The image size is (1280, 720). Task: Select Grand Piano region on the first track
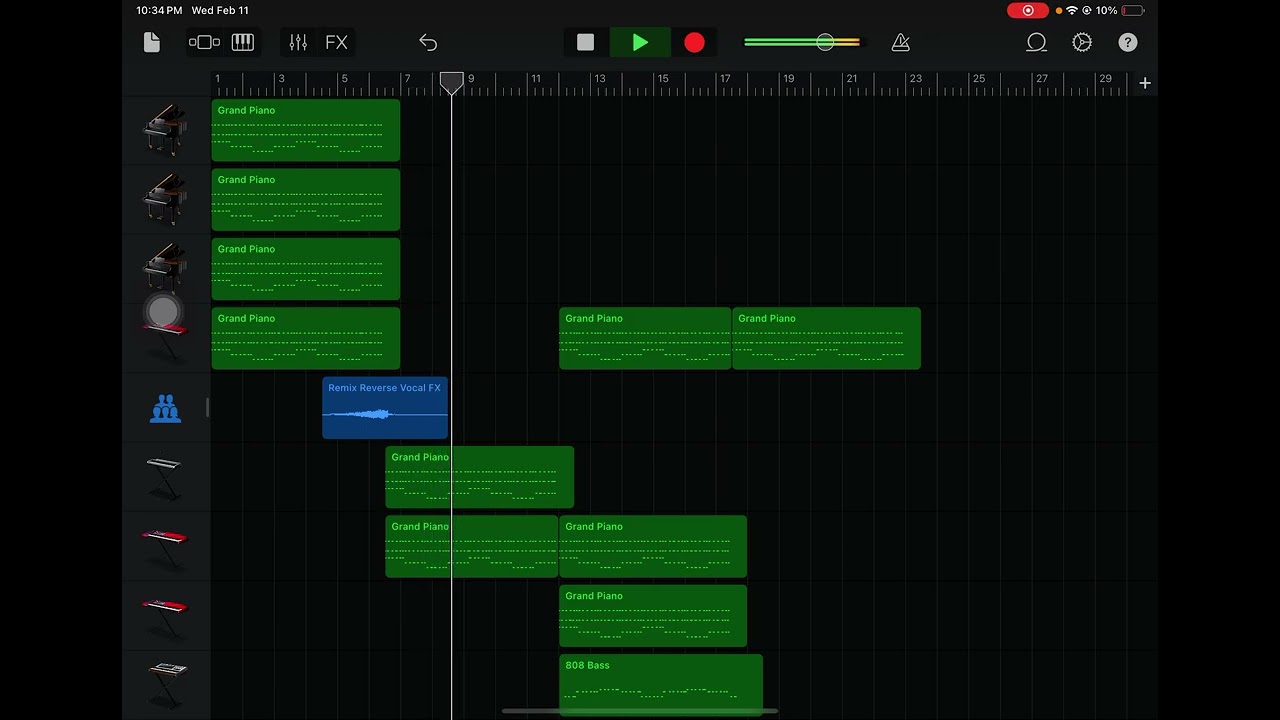click(306, 130)
